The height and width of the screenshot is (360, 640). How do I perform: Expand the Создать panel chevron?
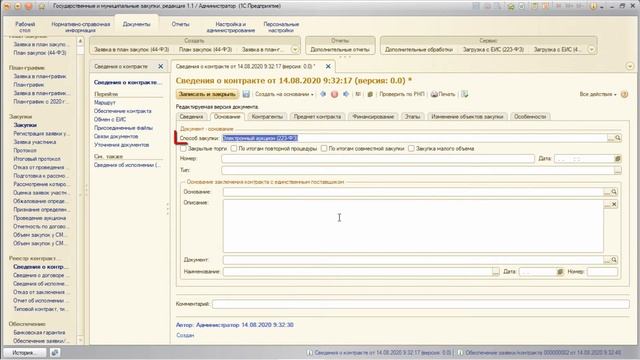tap(295, 49)
